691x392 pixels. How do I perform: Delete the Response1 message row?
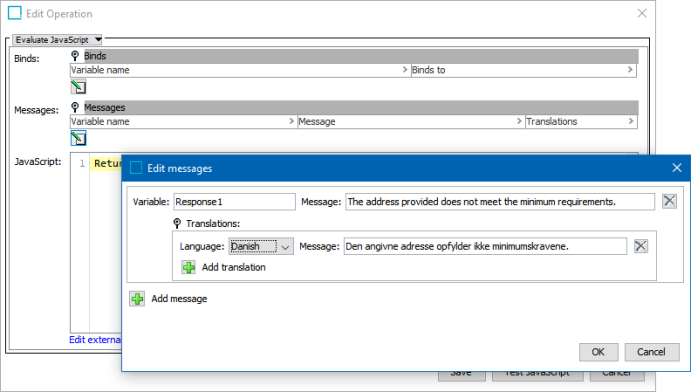coord(669,201)
